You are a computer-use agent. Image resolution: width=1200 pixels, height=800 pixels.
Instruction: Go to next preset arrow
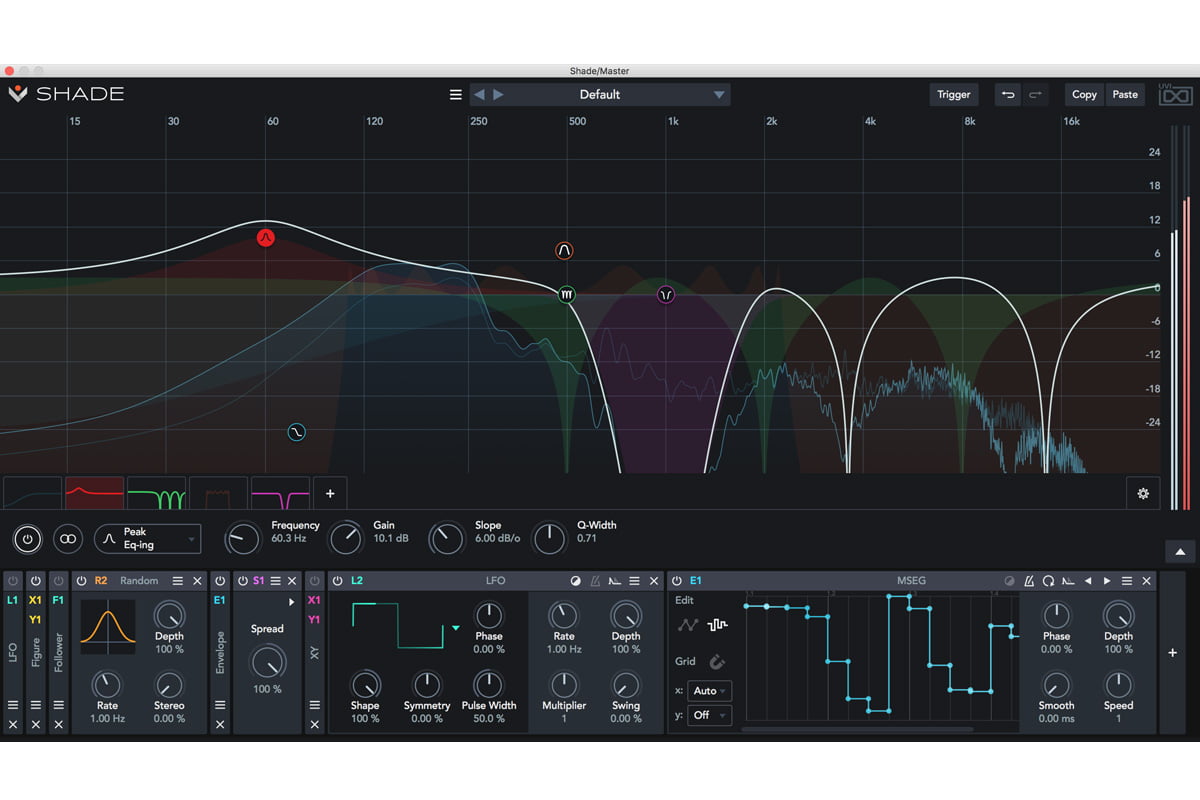click(498, 95)
